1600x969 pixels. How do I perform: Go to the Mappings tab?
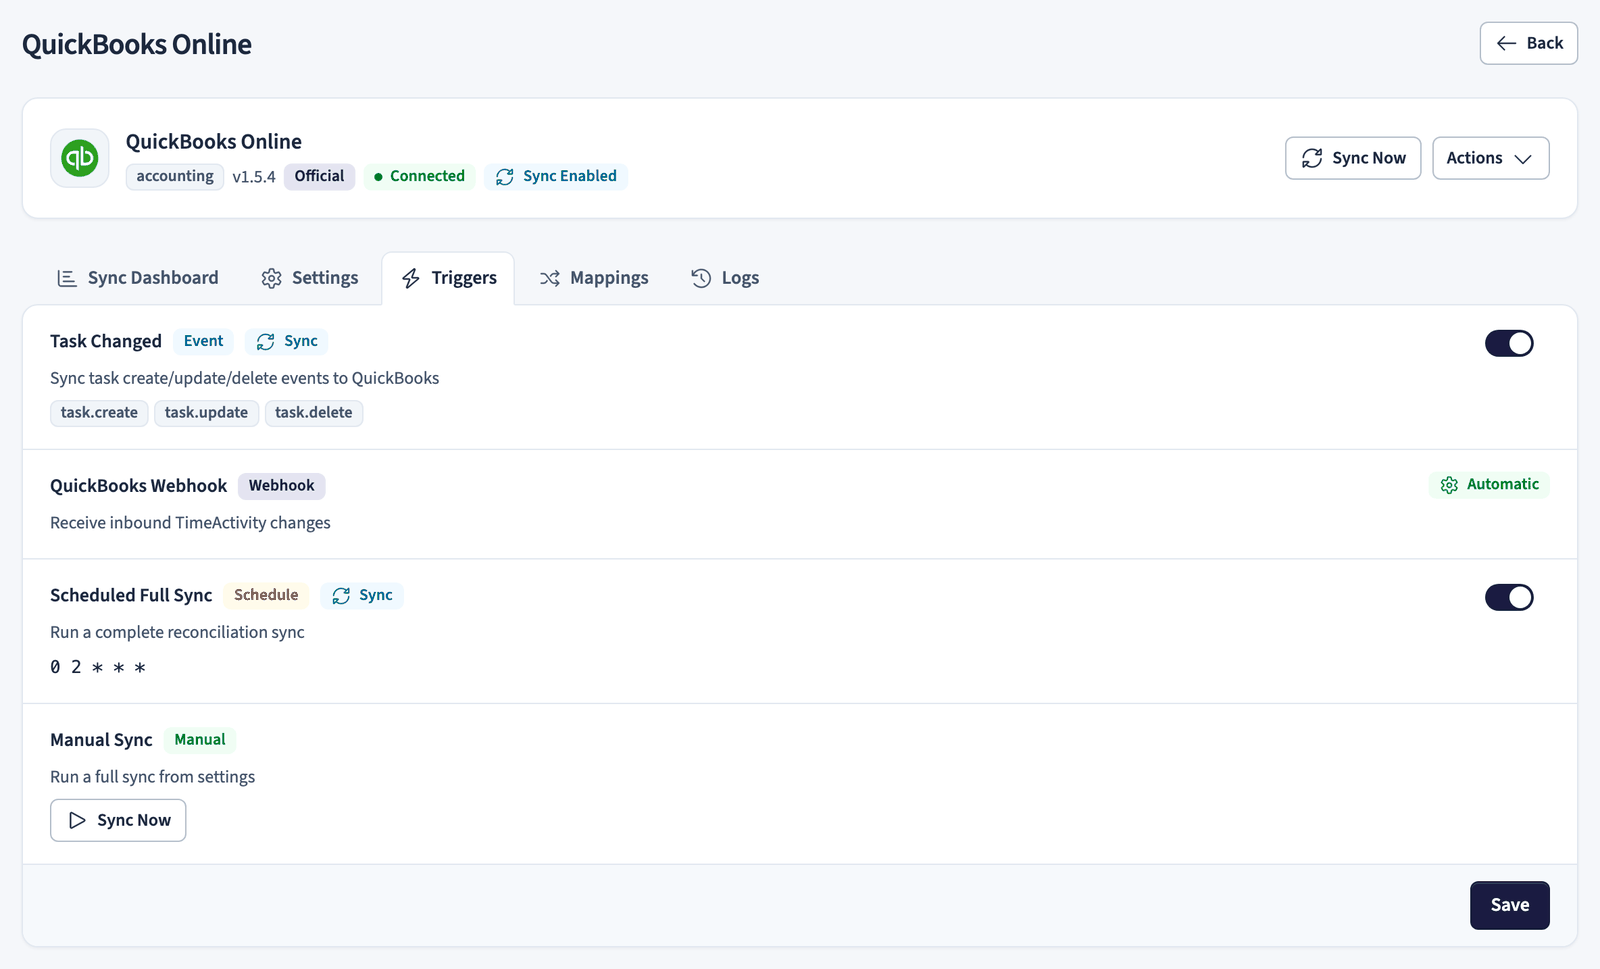tap(594, 278)
